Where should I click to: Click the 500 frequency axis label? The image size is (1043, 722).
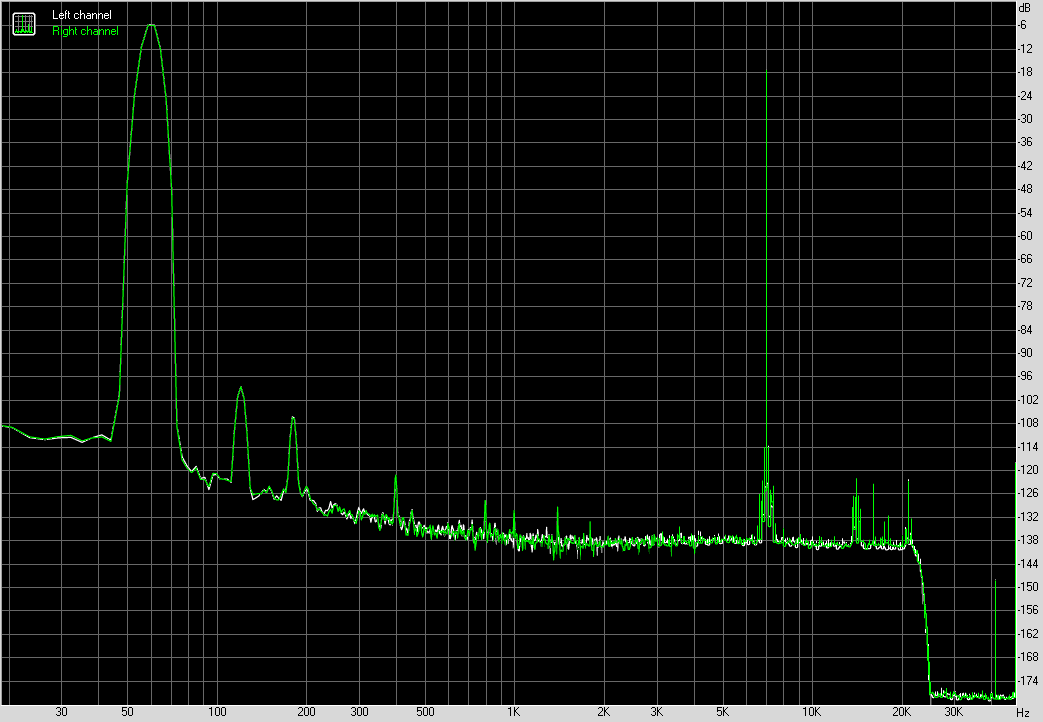425,712
